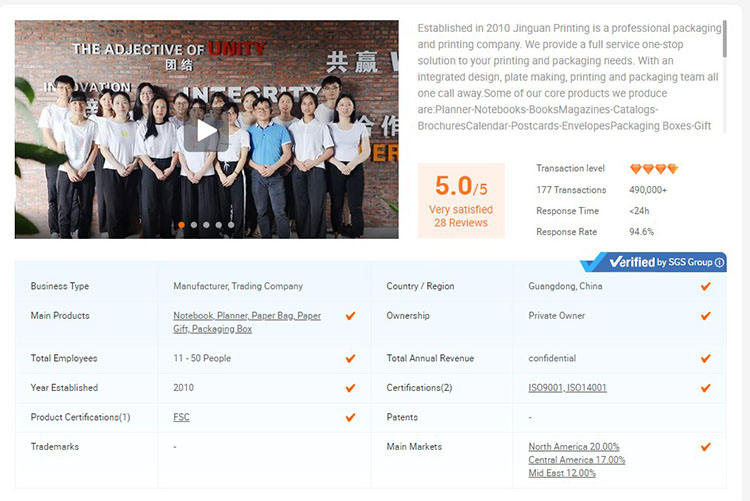Click the 28 Reviews text

coord(461,223)
